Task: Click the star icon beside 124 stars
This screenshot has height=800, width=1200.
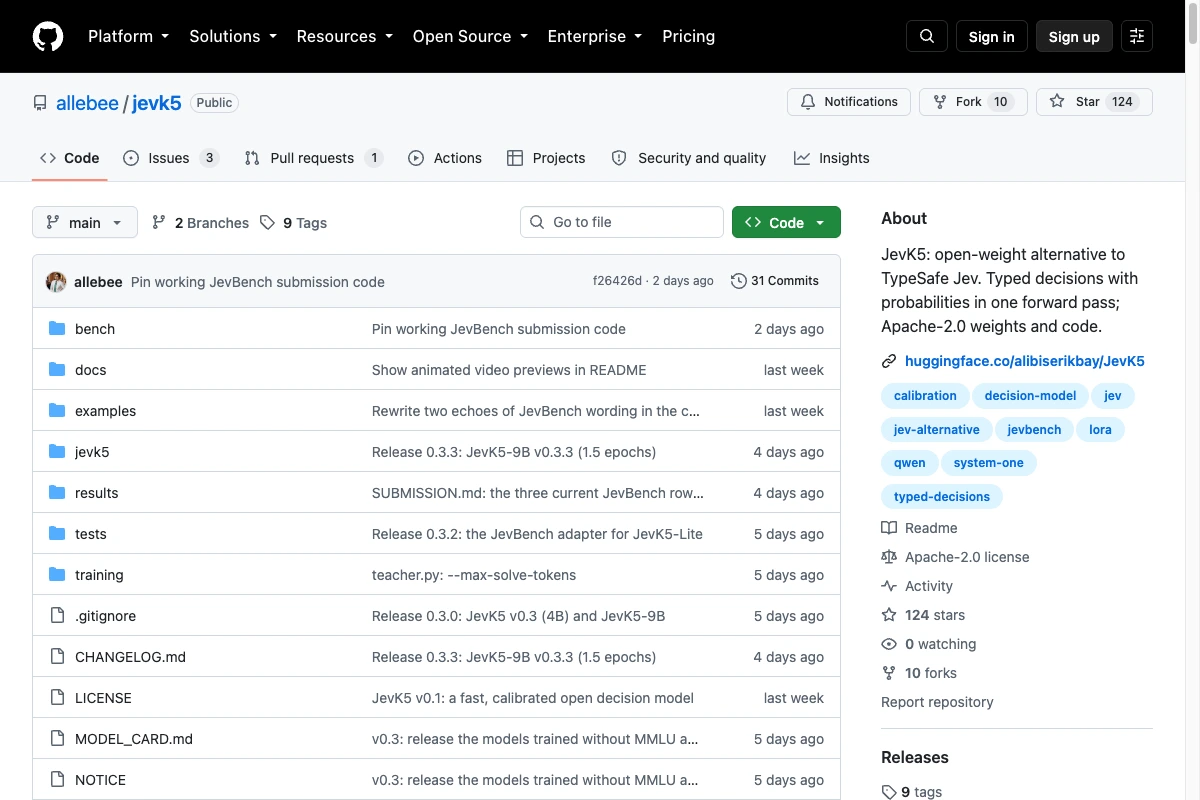Action: coord(889,615)
